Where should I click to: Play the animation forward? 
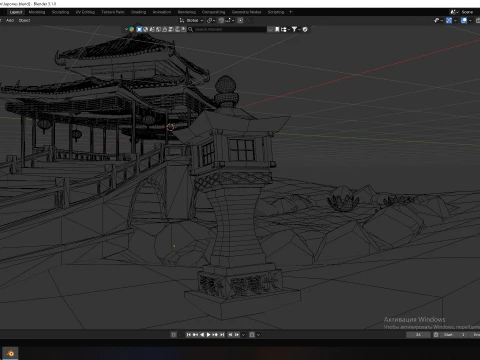click(x=209, y=335)
